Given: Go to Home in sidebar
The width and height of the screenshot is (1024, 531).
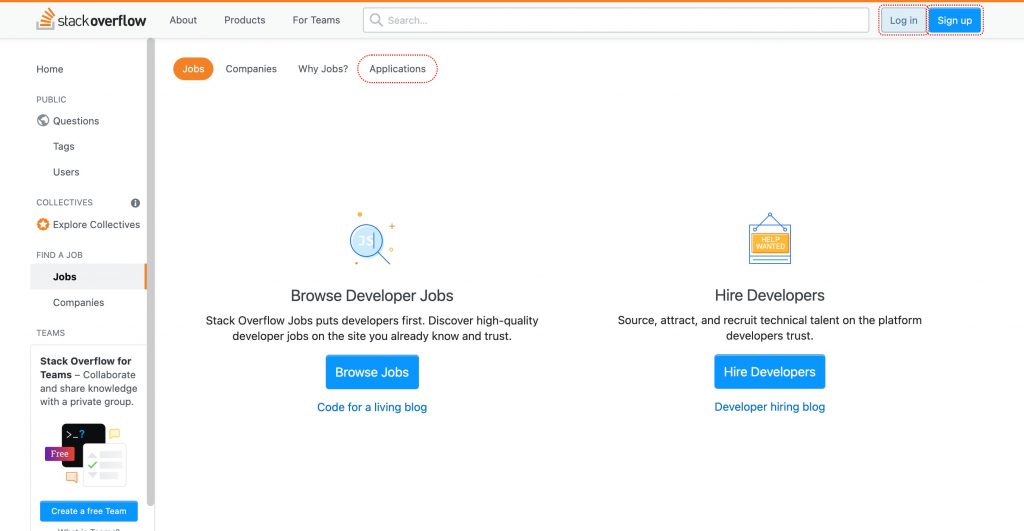Looking at the screenshot, I should (x=50, y=69).
